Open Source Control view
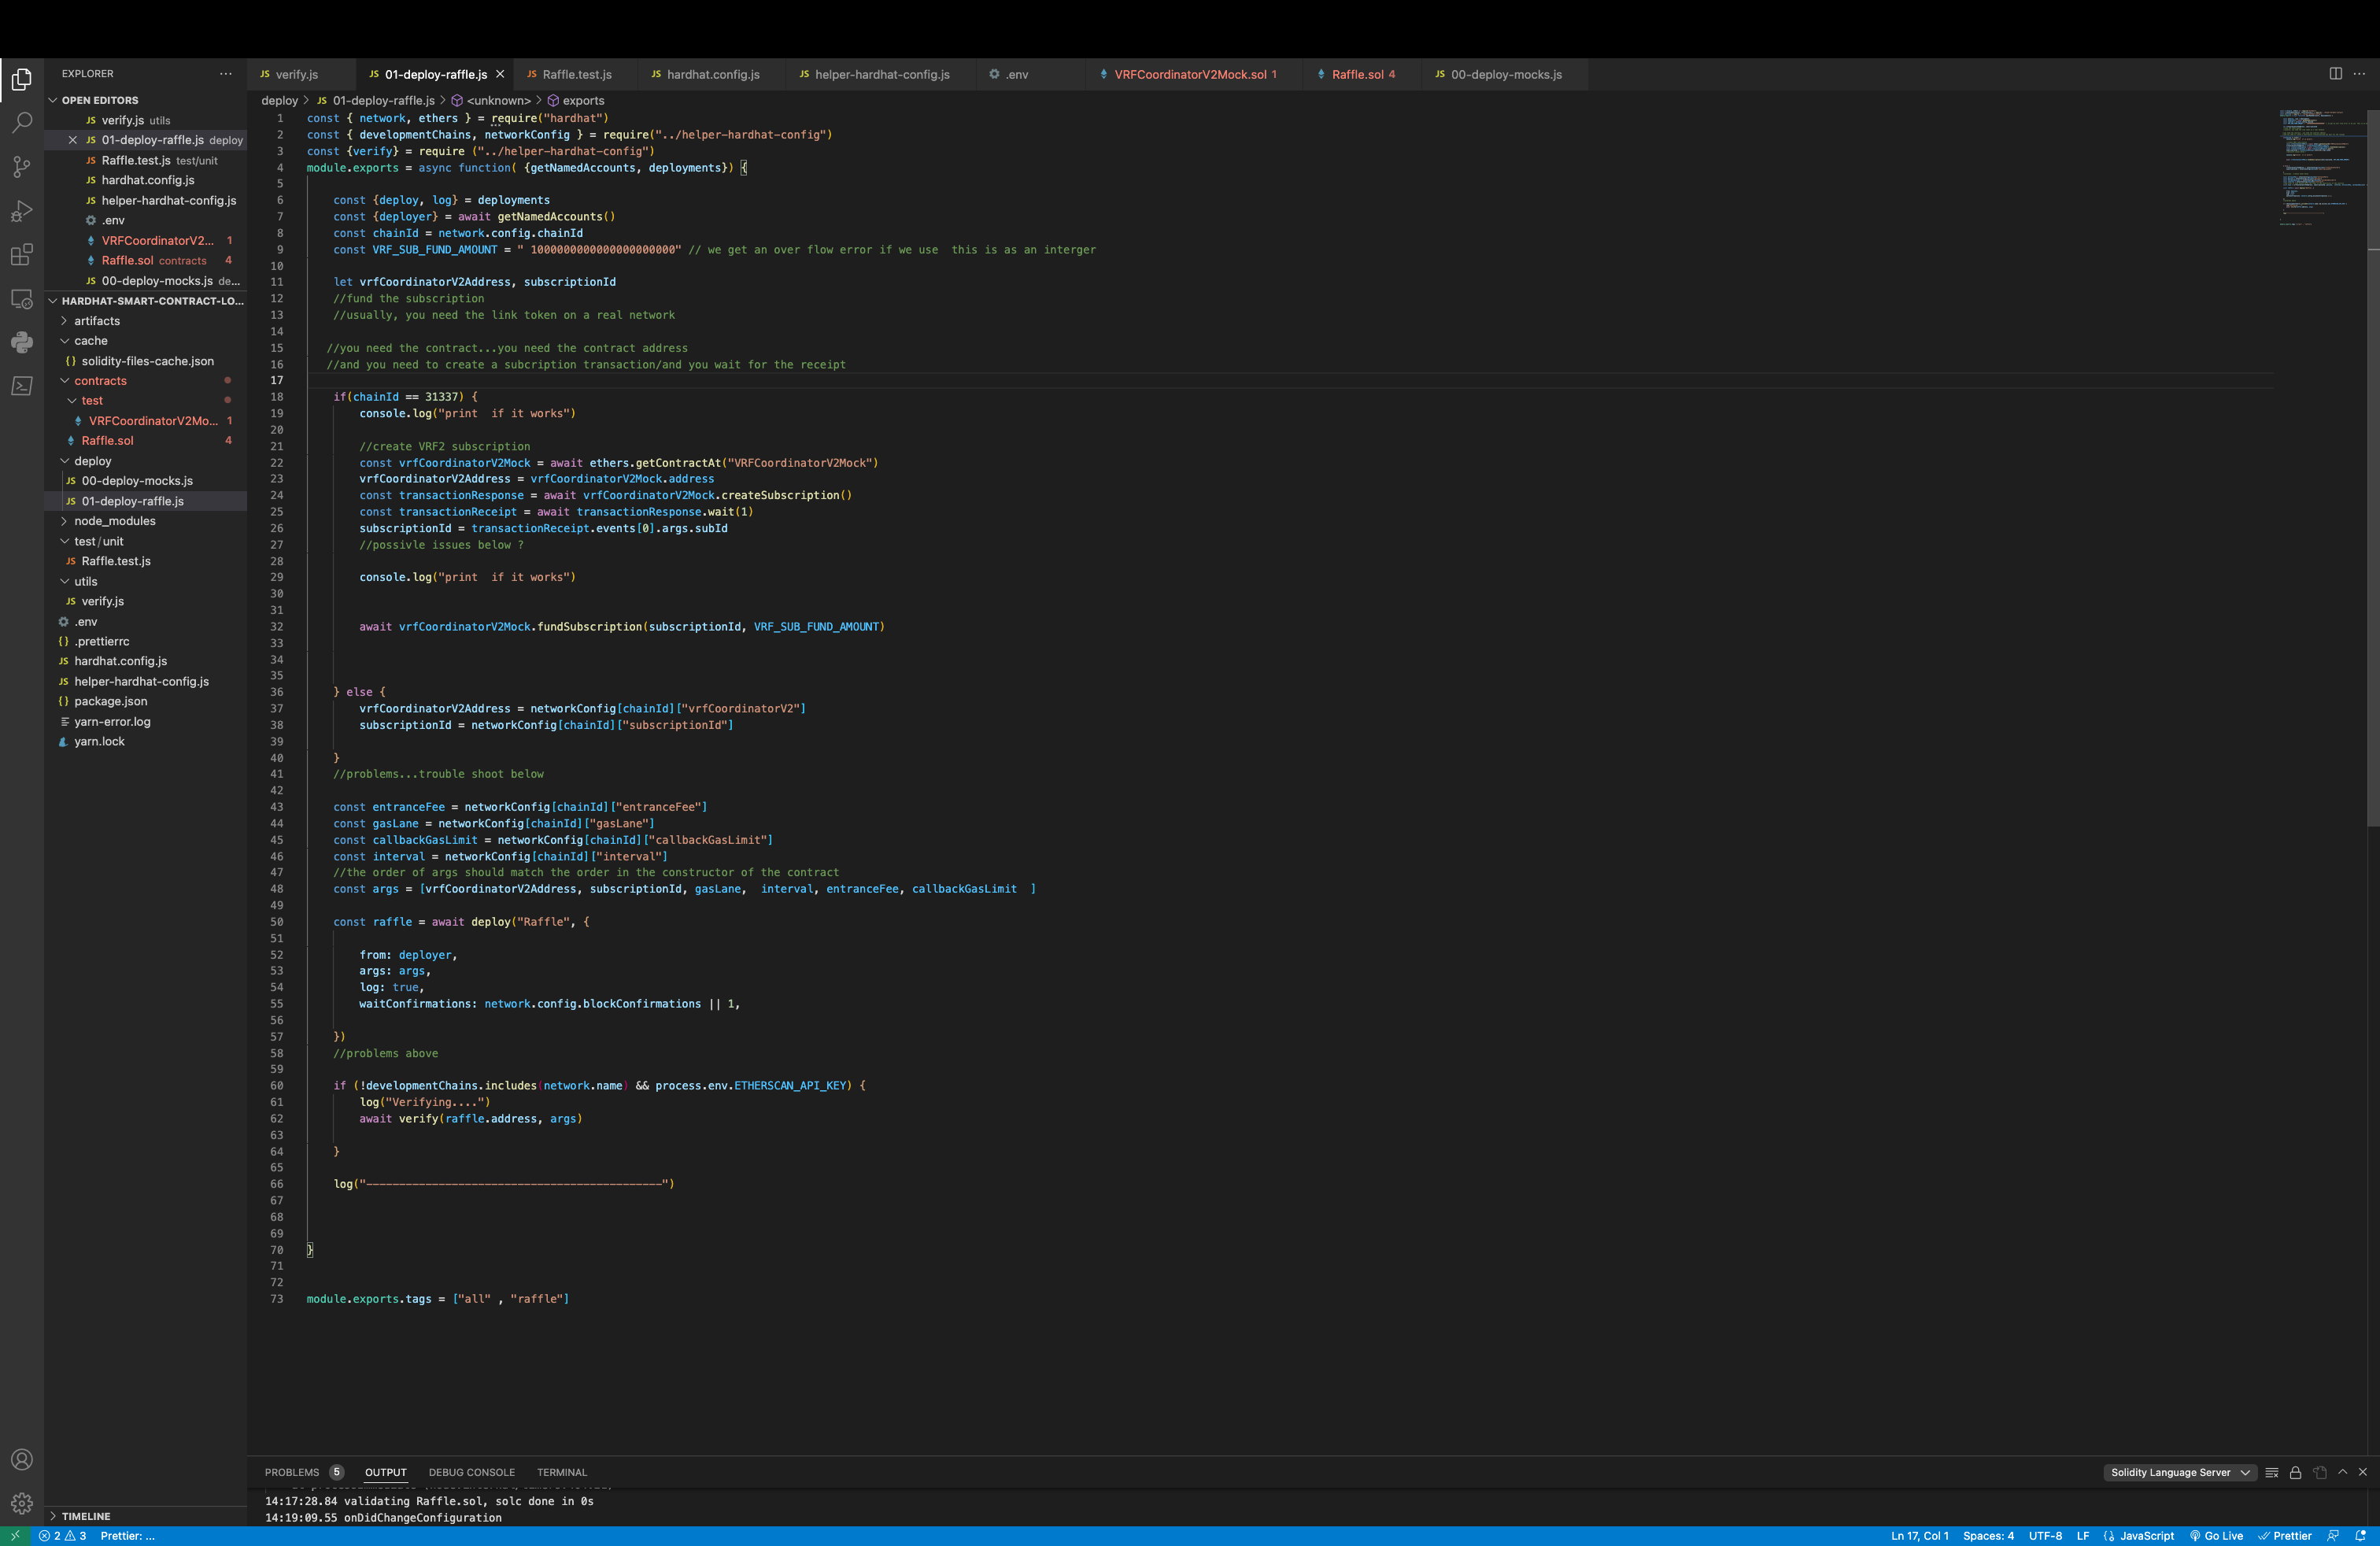Screen dimensions: 2380x1546 click(21, 166)
